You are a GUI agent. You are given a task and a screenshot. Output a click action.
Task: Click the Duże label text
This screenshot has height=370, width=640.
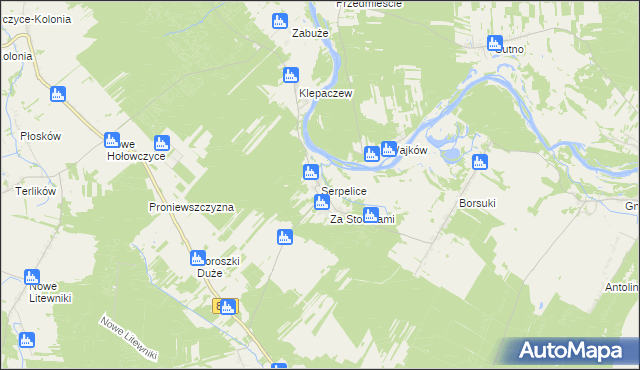pos(210,273)
